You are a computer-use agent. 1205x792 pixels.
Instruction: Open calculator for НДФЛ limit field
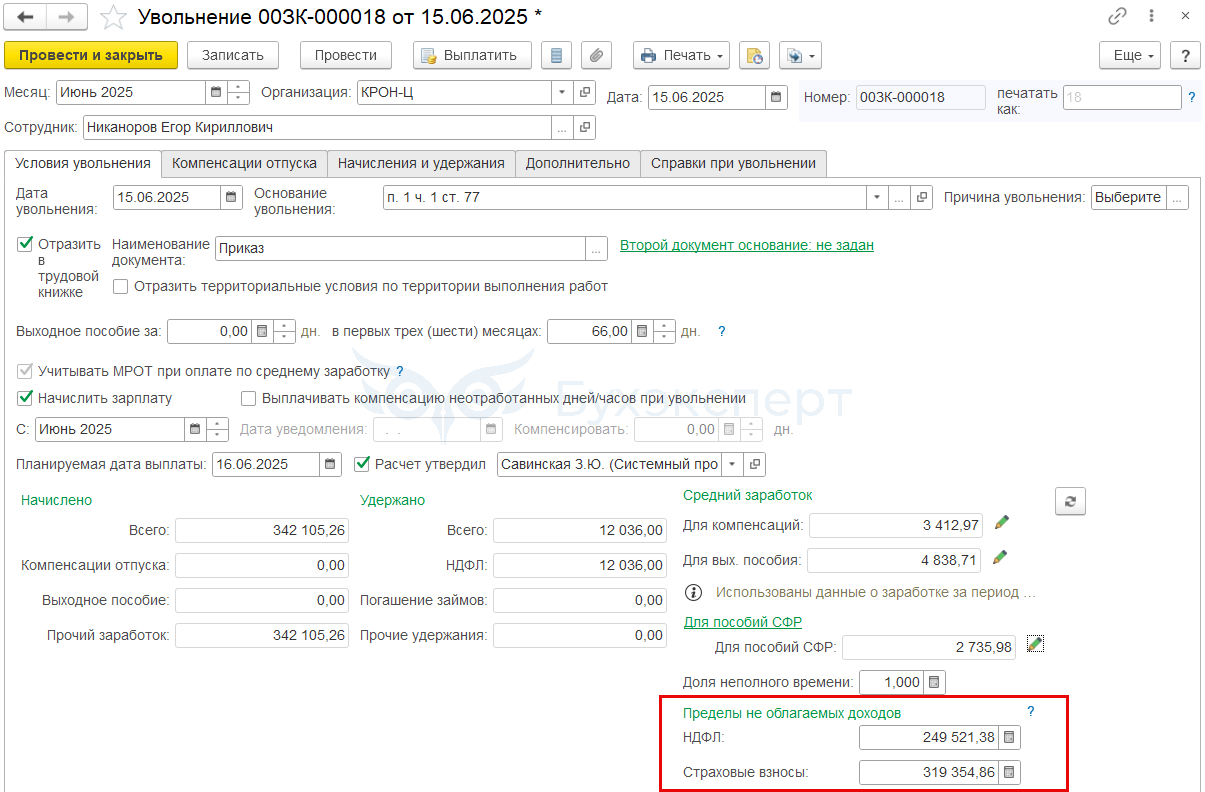click(1010, 738)
